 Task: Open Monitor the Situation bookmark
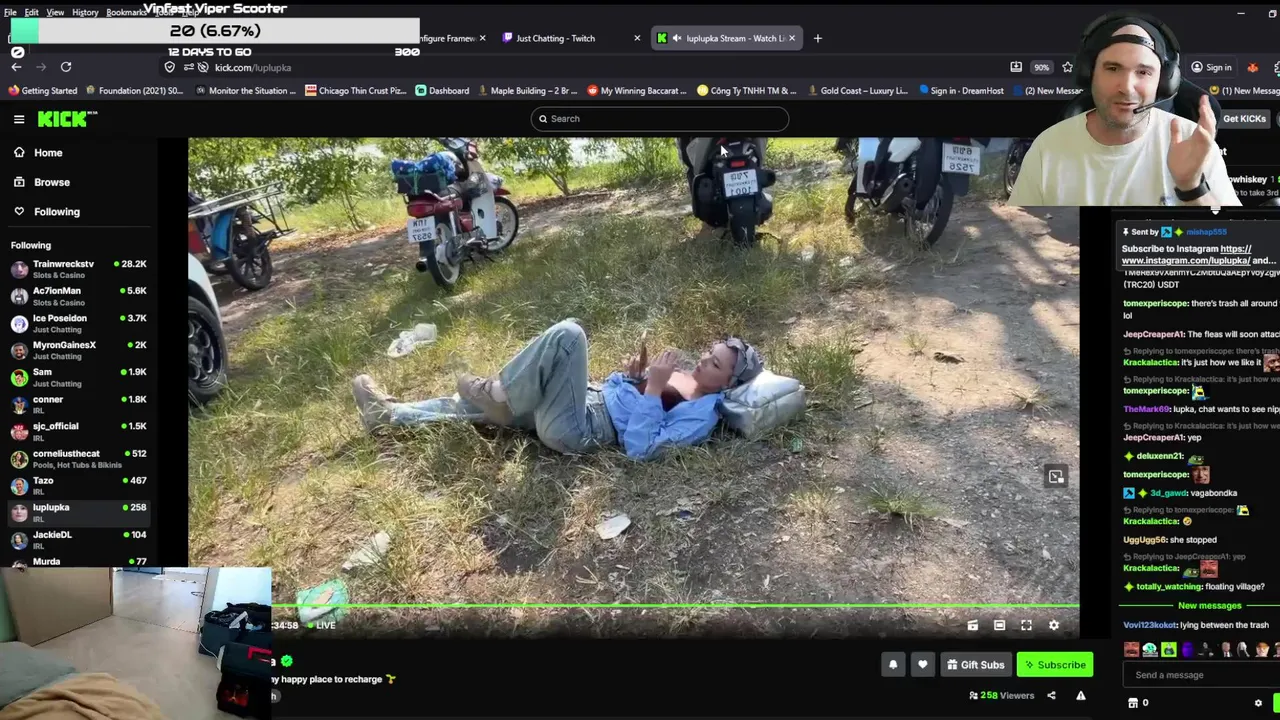[246, 90]
